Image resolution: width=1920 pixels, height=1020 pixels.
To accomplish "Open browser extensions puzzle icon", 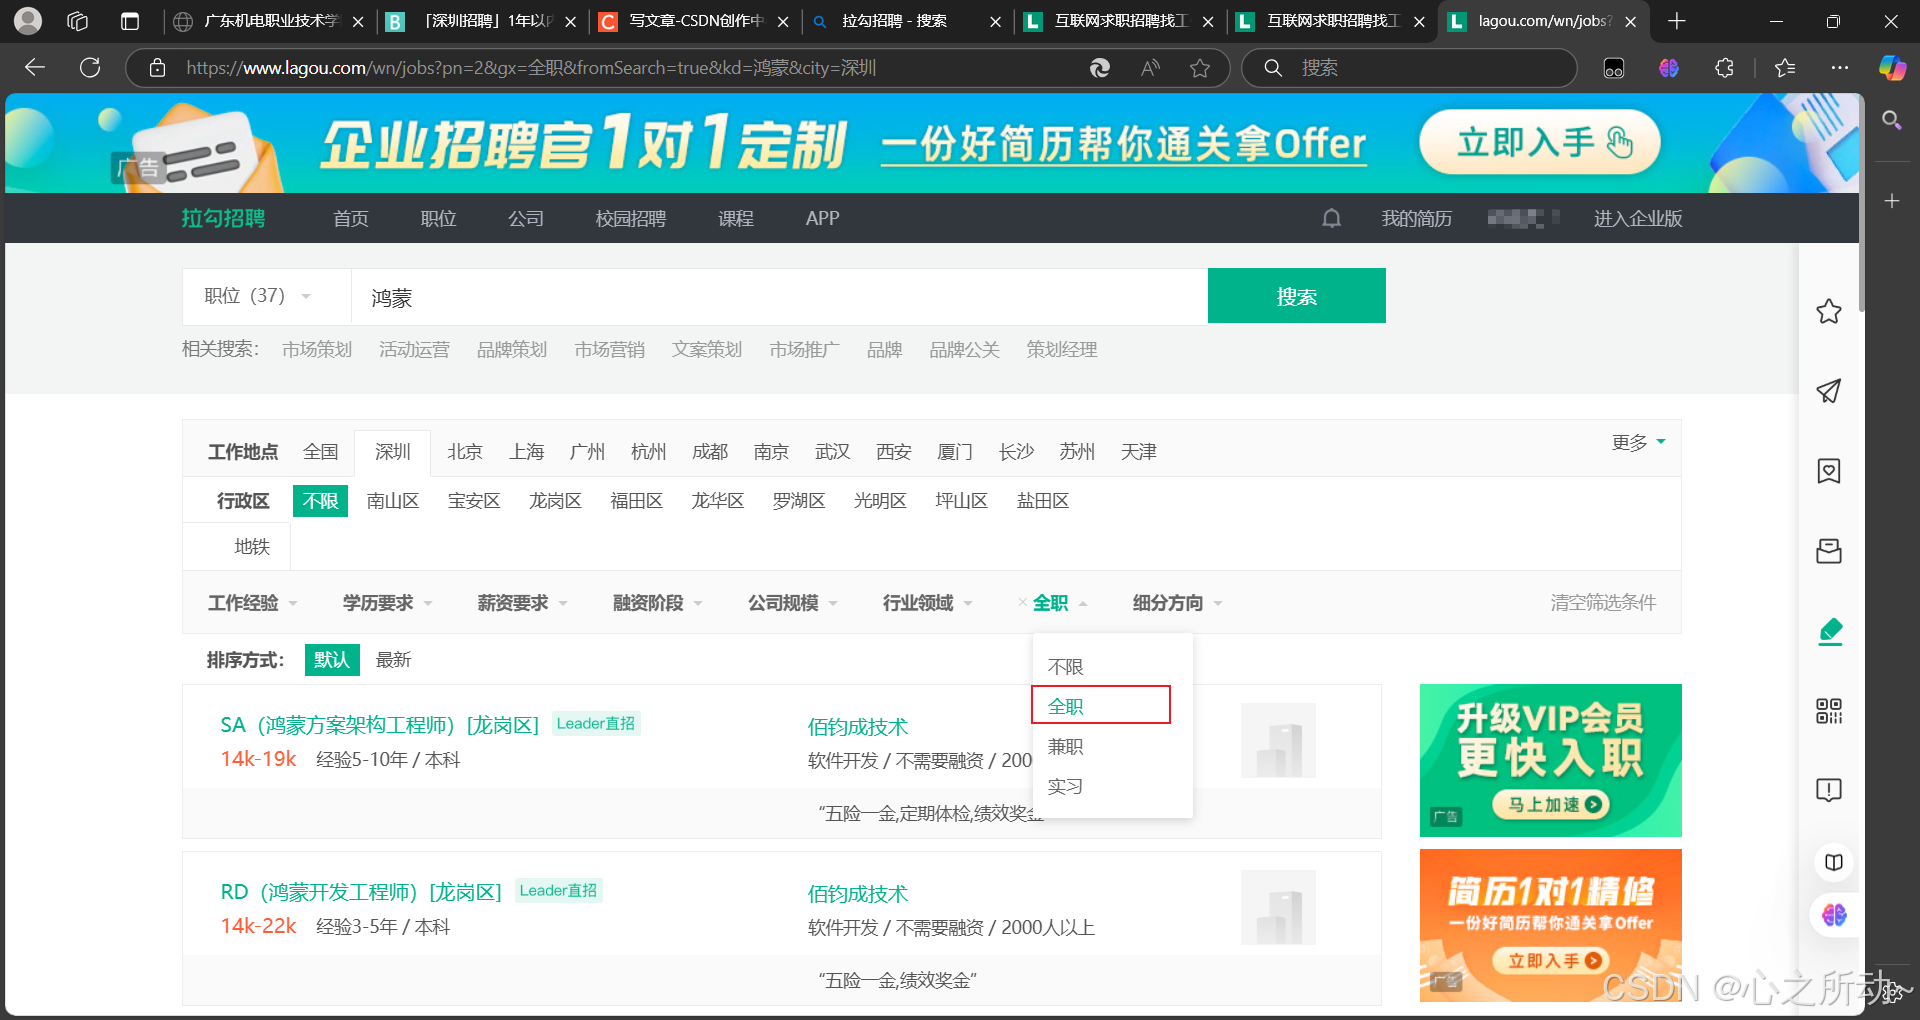I will tap(1724, 67).
